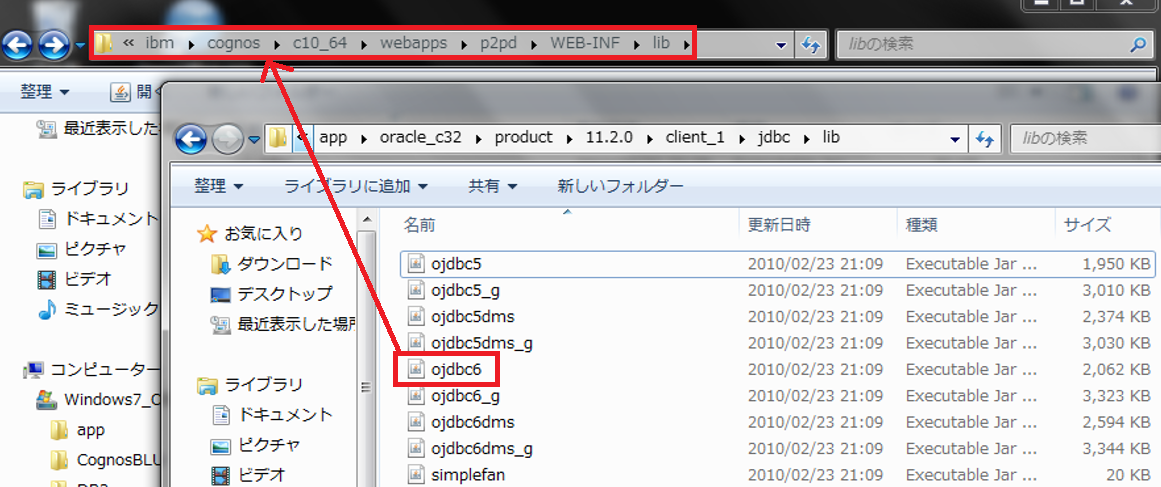1161x487 pixels.
Task: Open recent pages dropdown in rear window
Action: pos(80,47)
